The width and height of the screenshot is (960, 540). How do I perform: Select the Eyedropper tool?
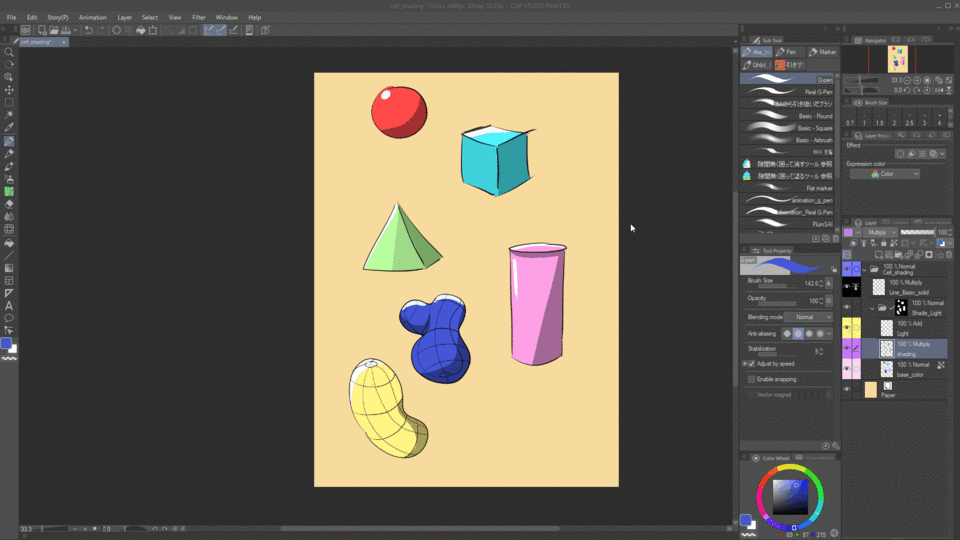point(9,128)
